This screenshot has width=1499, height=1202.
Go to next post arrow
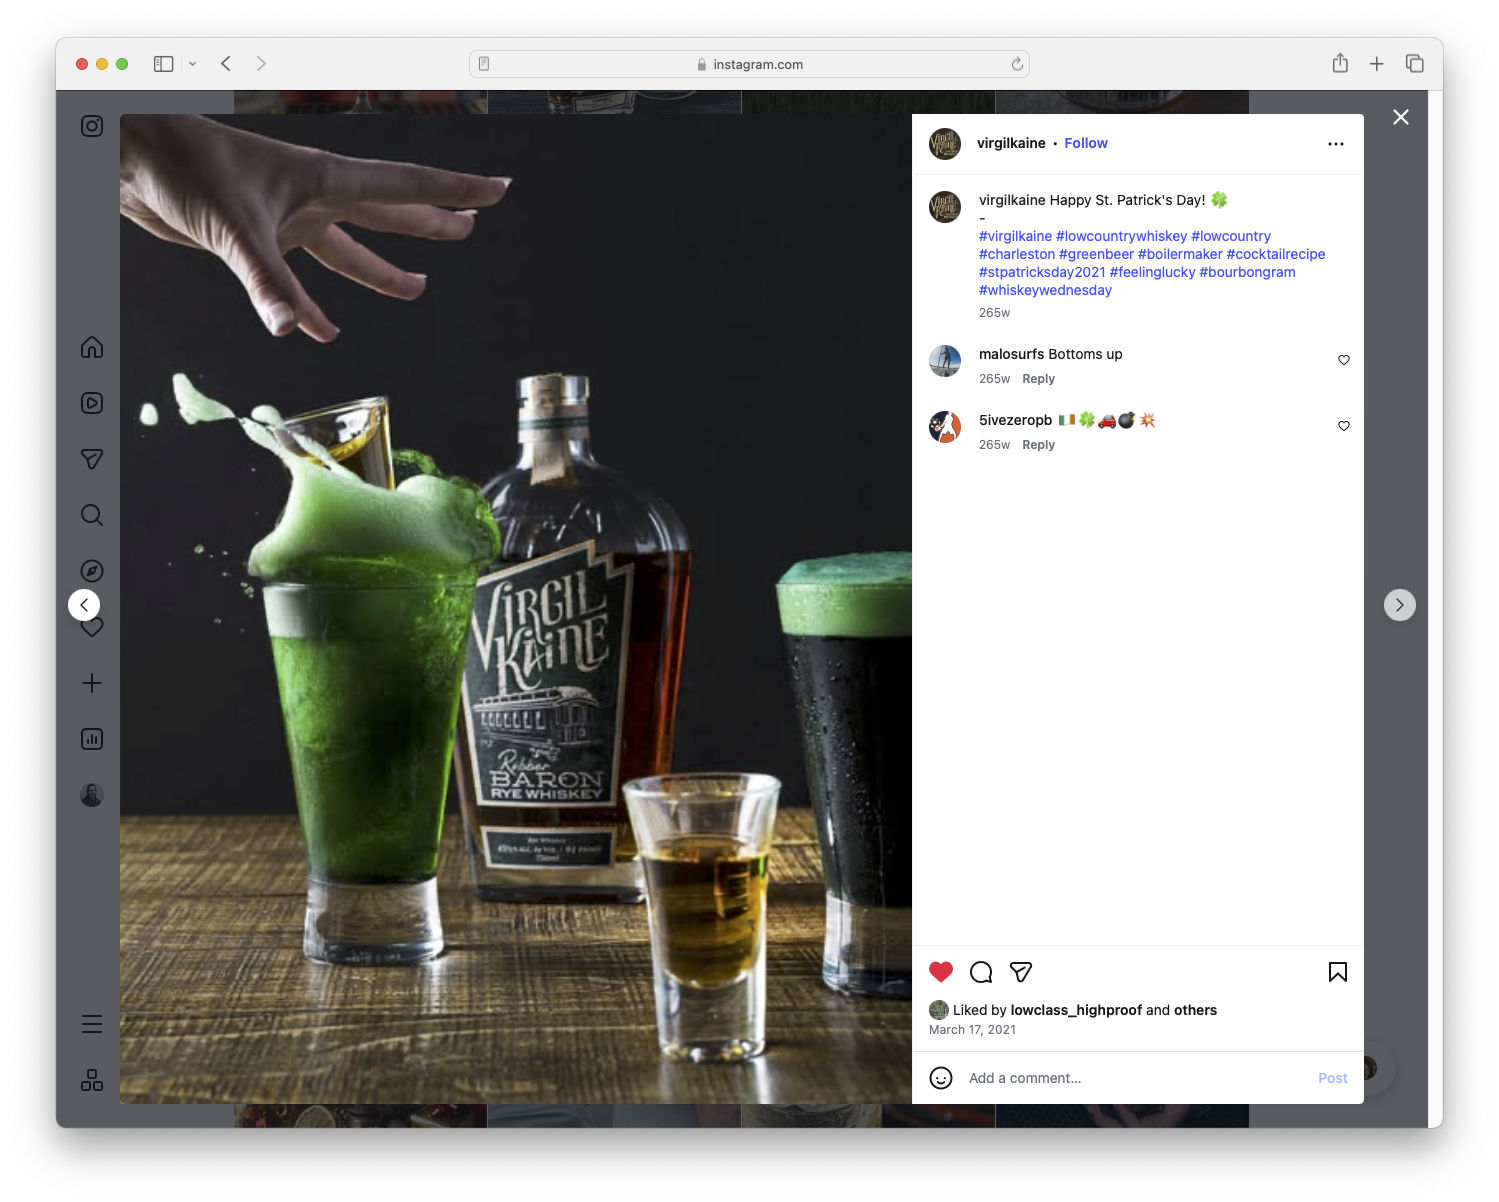pos(1400,605)
